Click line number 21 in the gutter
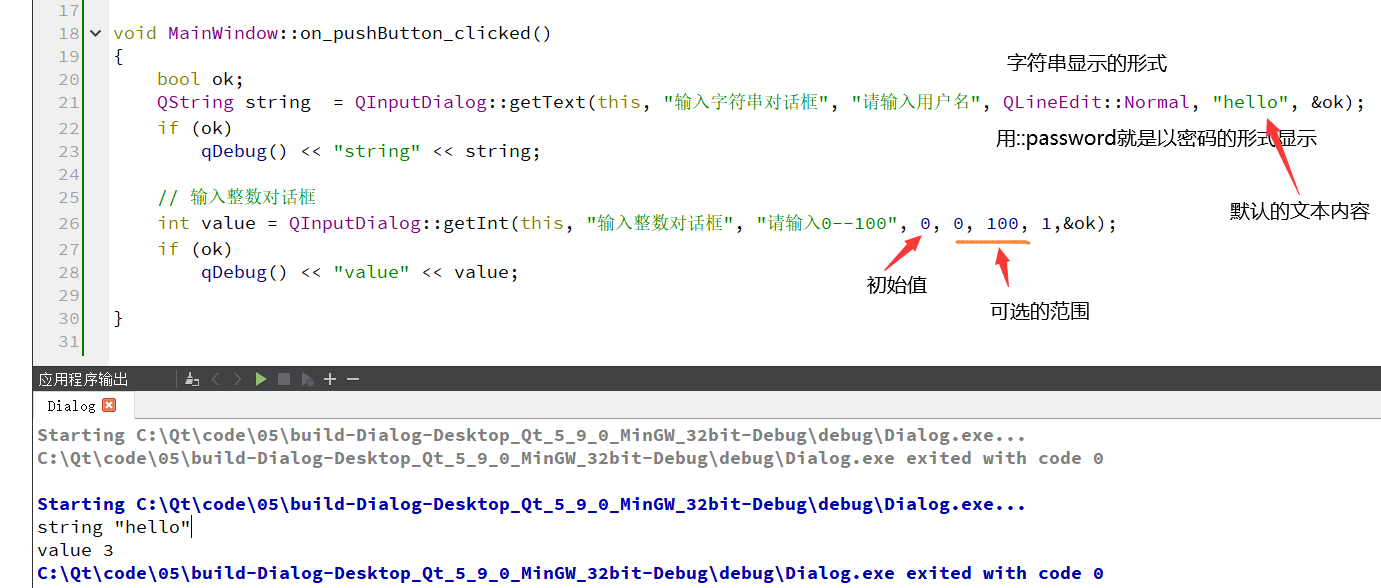 68,102
